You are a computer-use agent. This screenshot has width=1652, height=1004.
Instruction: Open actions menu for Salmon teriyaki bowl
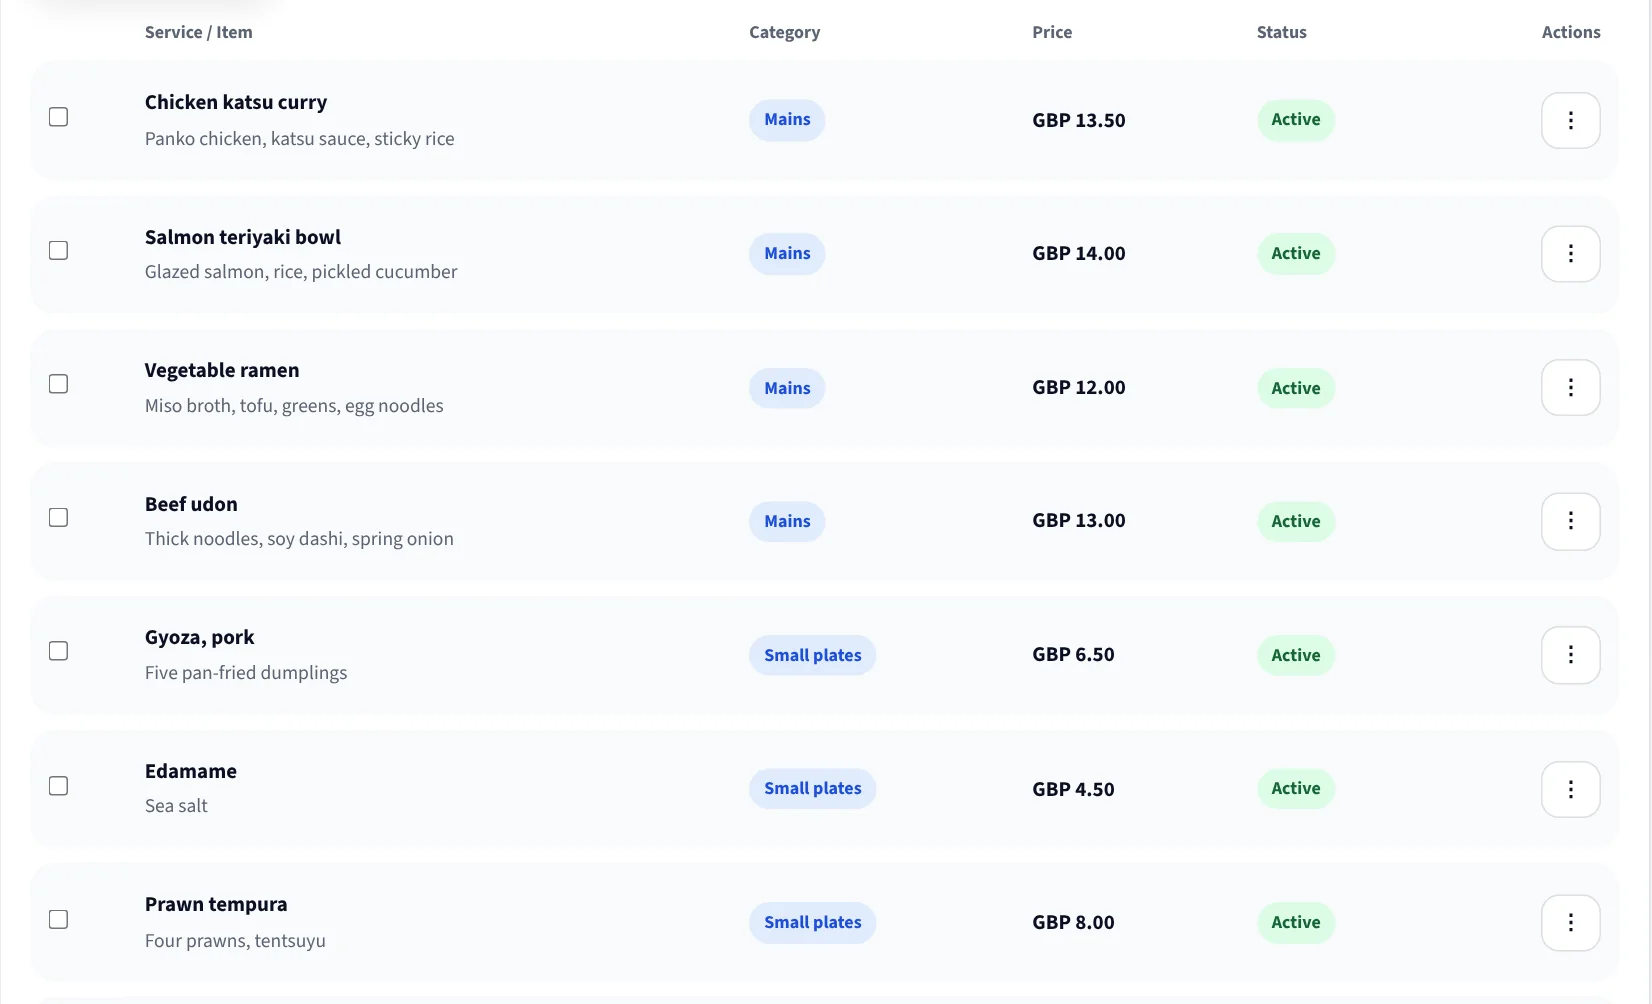pos(1570,254)
